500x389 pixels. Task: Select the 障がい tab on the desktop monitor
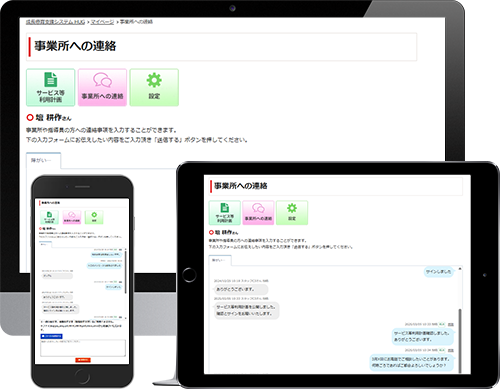pos(43,161)
